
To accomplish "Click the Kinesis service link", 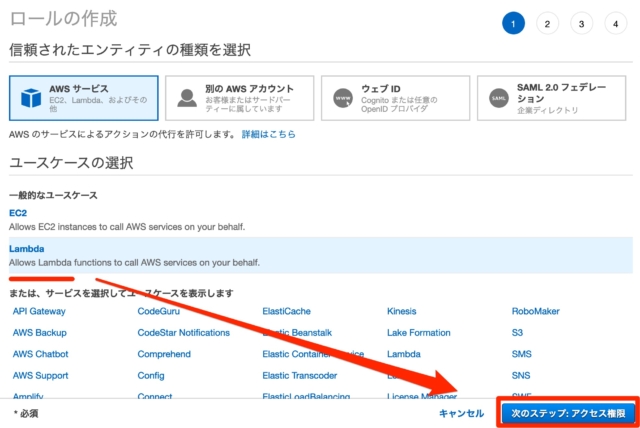I will [x=402, y=311].
